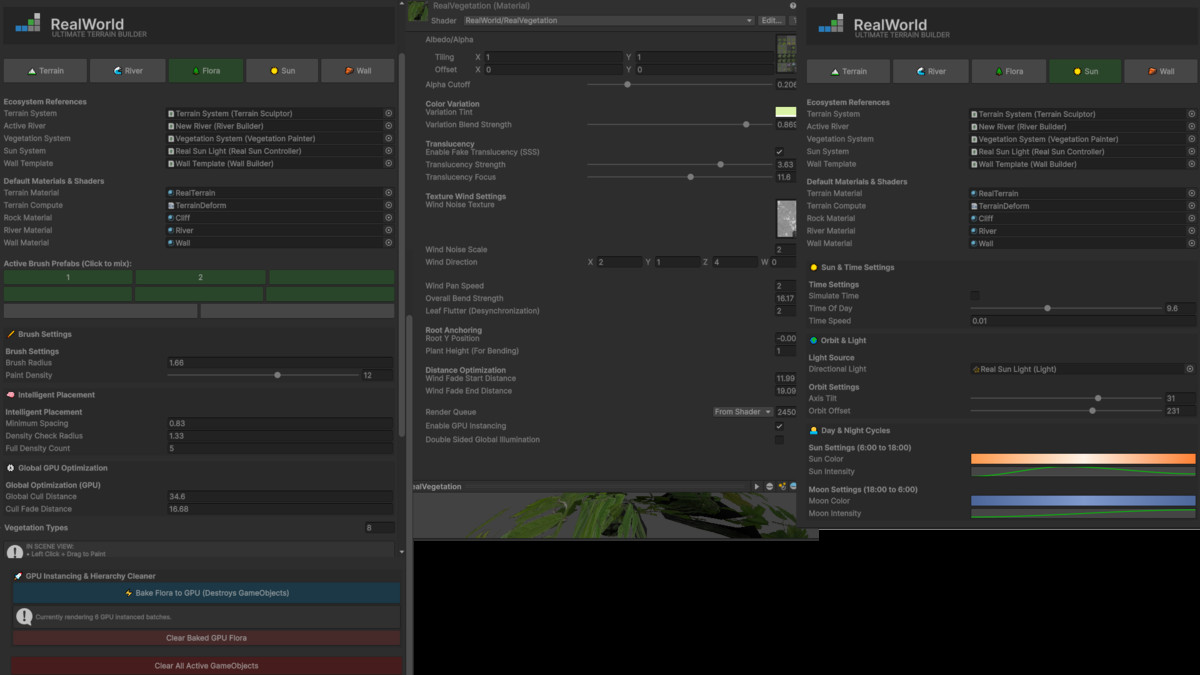Adjust the Time Of Day slider

click(x=1065, y=308)
